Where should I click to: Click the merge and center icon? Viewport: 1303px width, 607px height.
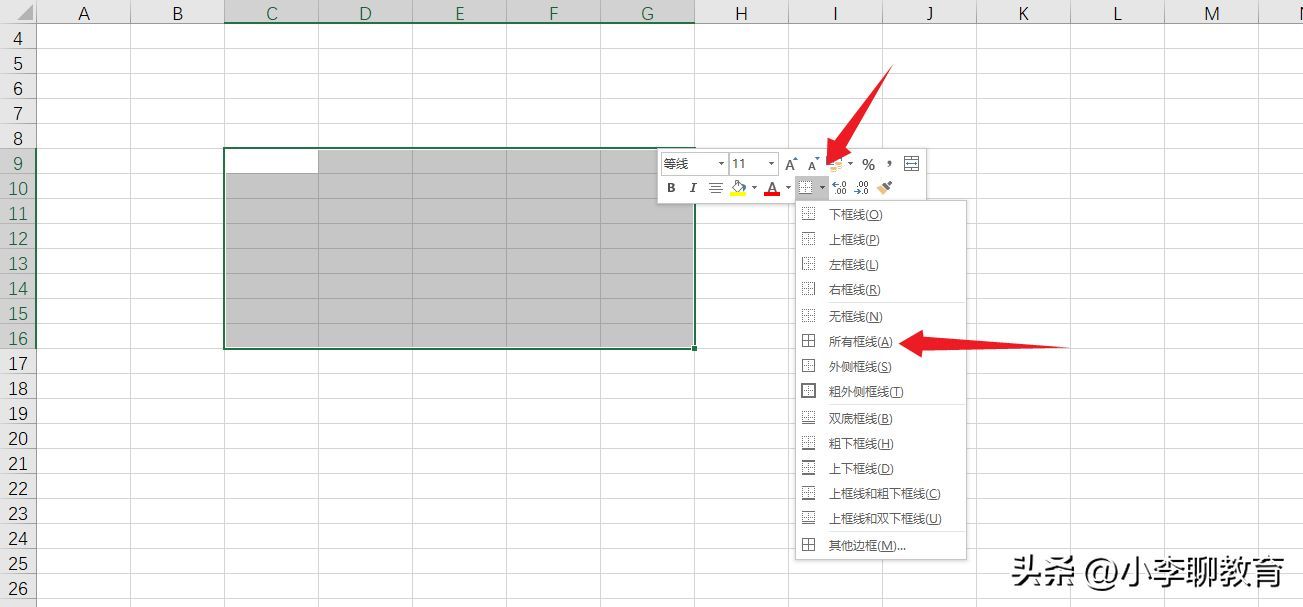(911, 164)
